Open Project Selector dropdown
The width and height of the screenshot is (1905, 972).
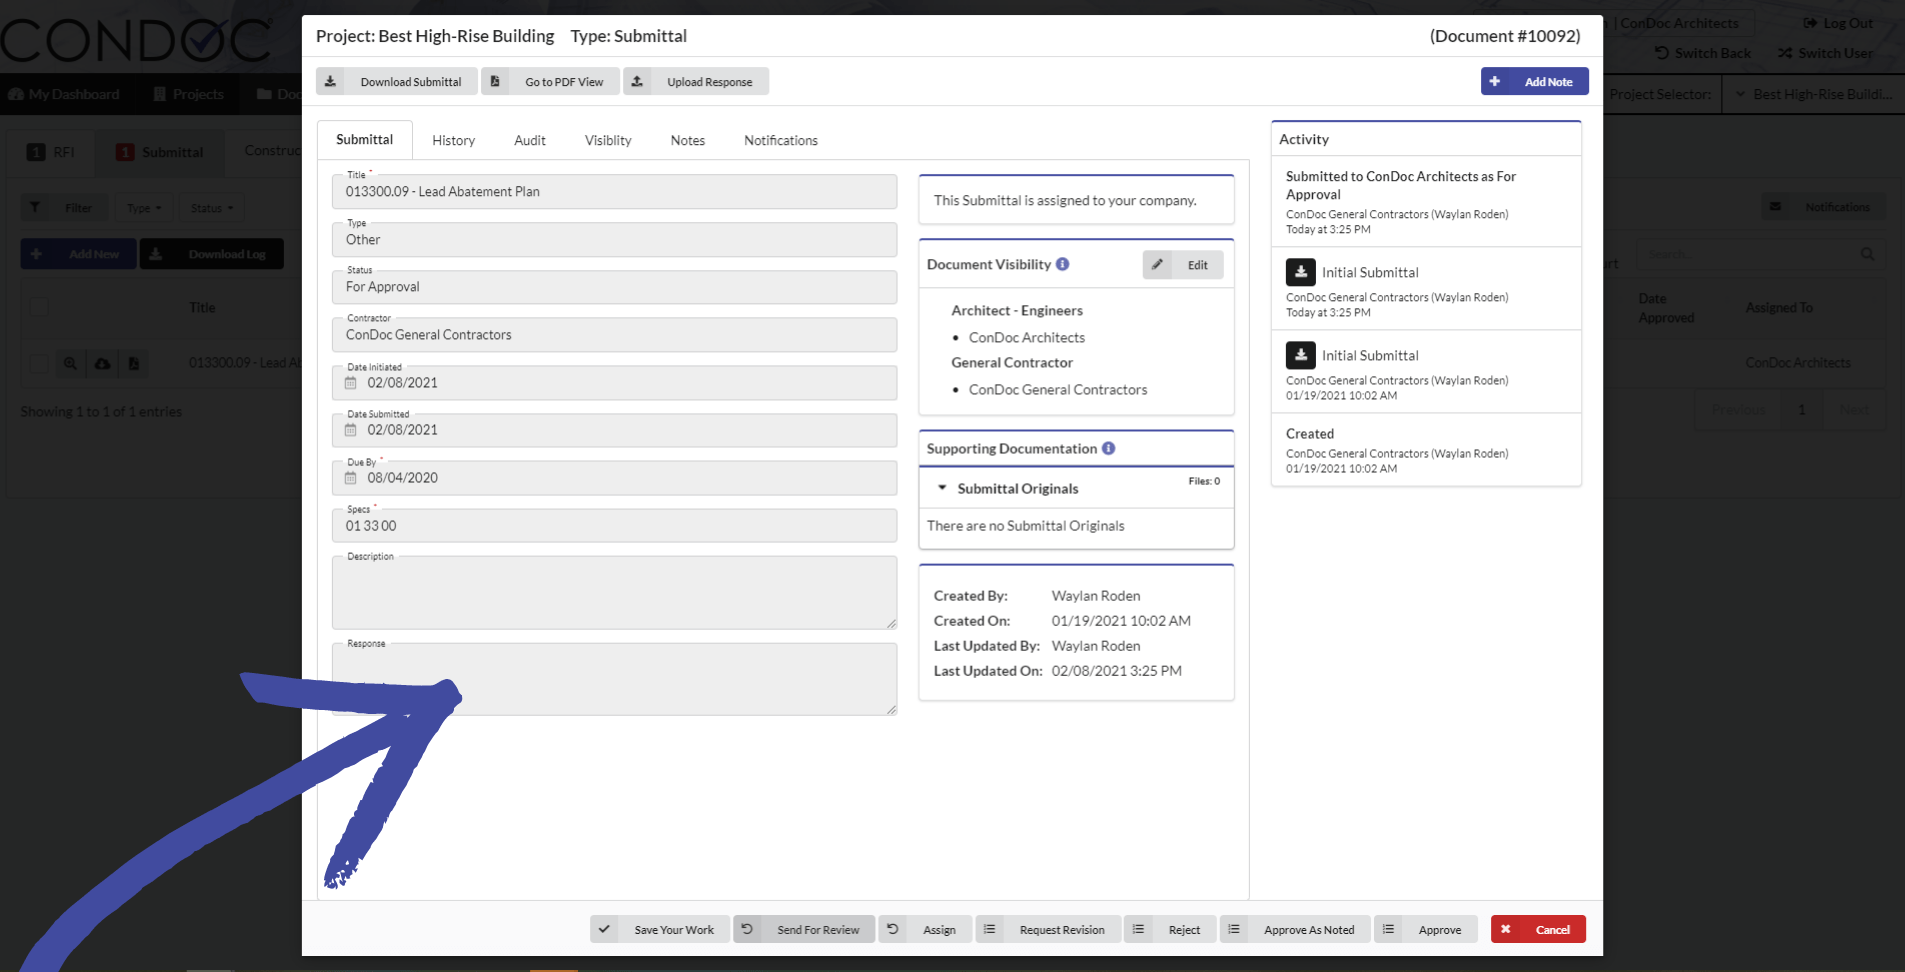pos(1812,94)
